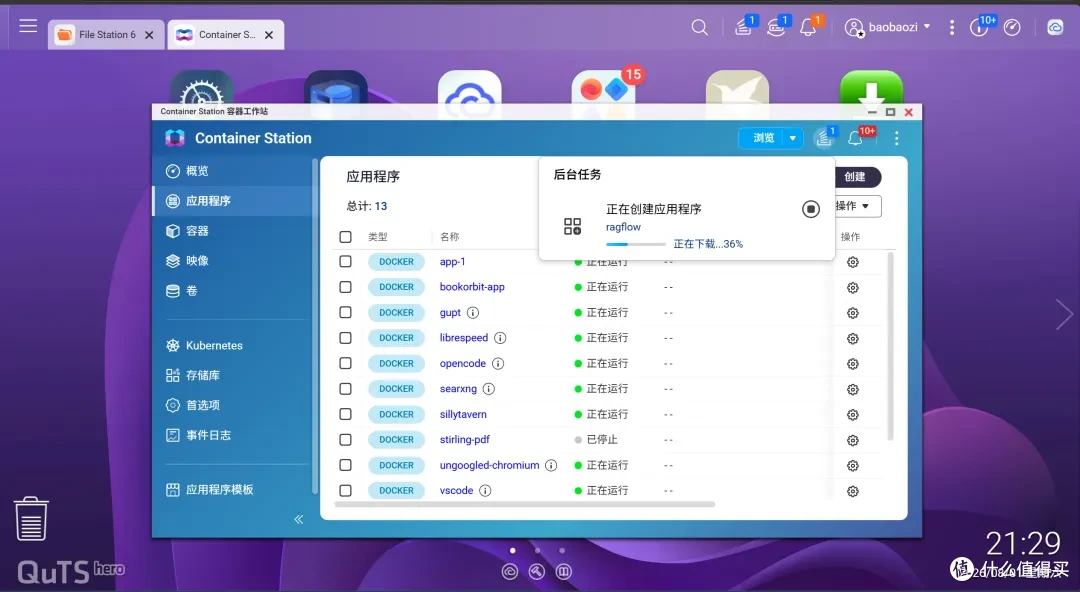Screen dimensions: 1080x592
Task: Show info icon for vscode
Action: click(485, 491)
